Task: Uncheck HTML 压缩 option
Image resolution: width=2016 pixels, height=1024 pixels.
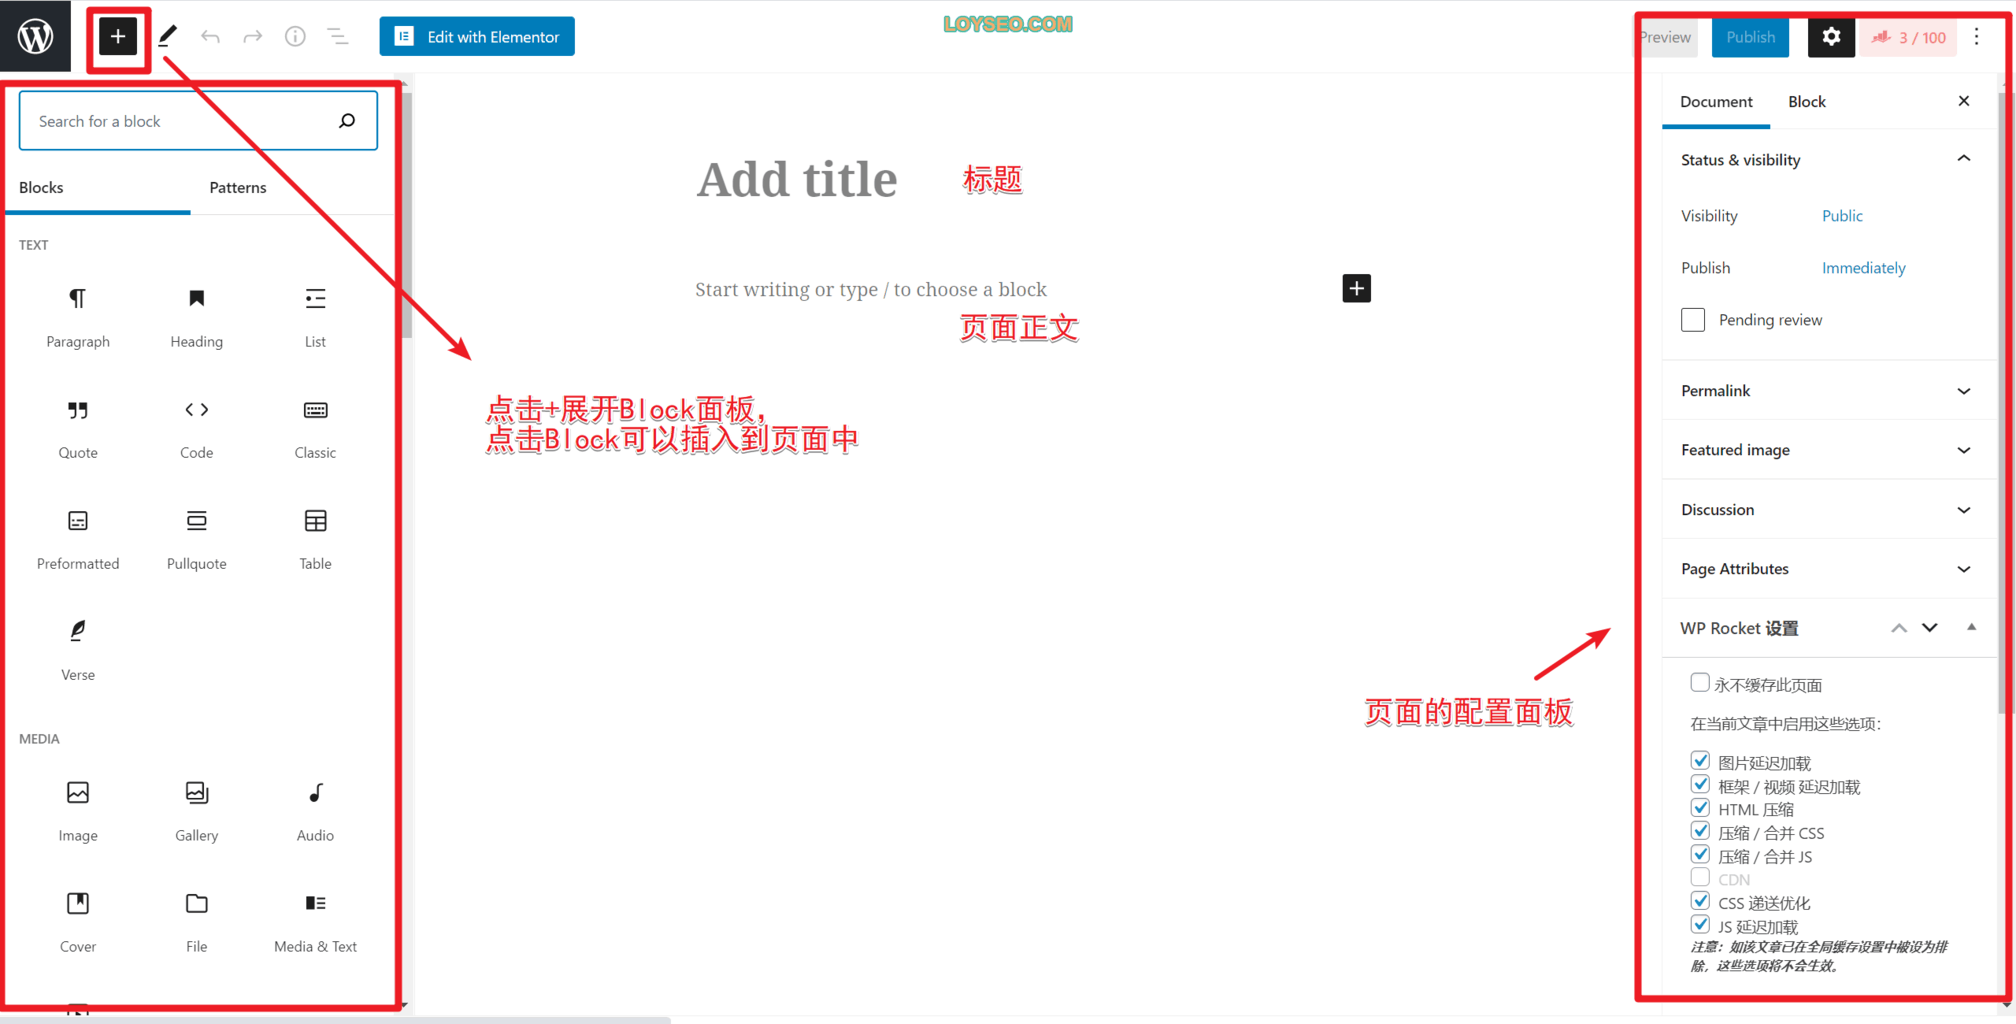Action: click(1700, 808)
